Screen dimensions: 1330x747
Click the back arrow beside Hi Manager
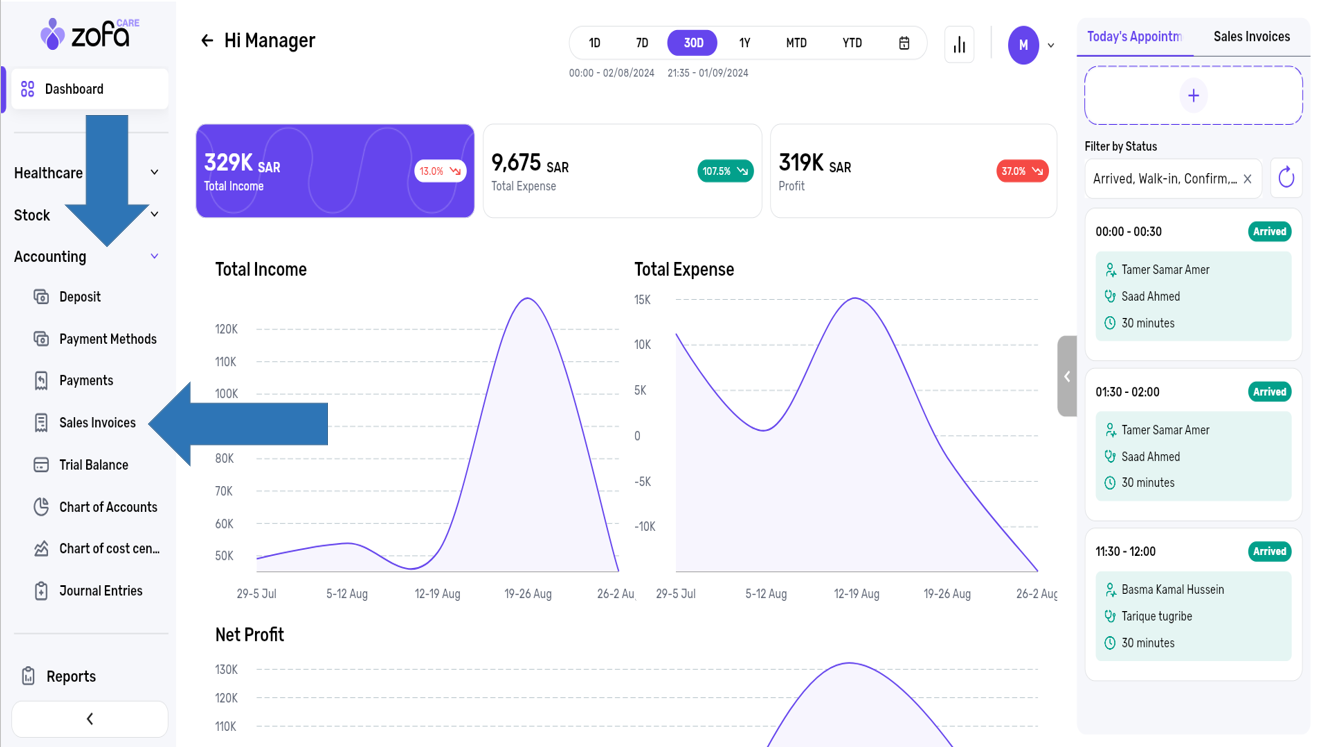point(207,41)
